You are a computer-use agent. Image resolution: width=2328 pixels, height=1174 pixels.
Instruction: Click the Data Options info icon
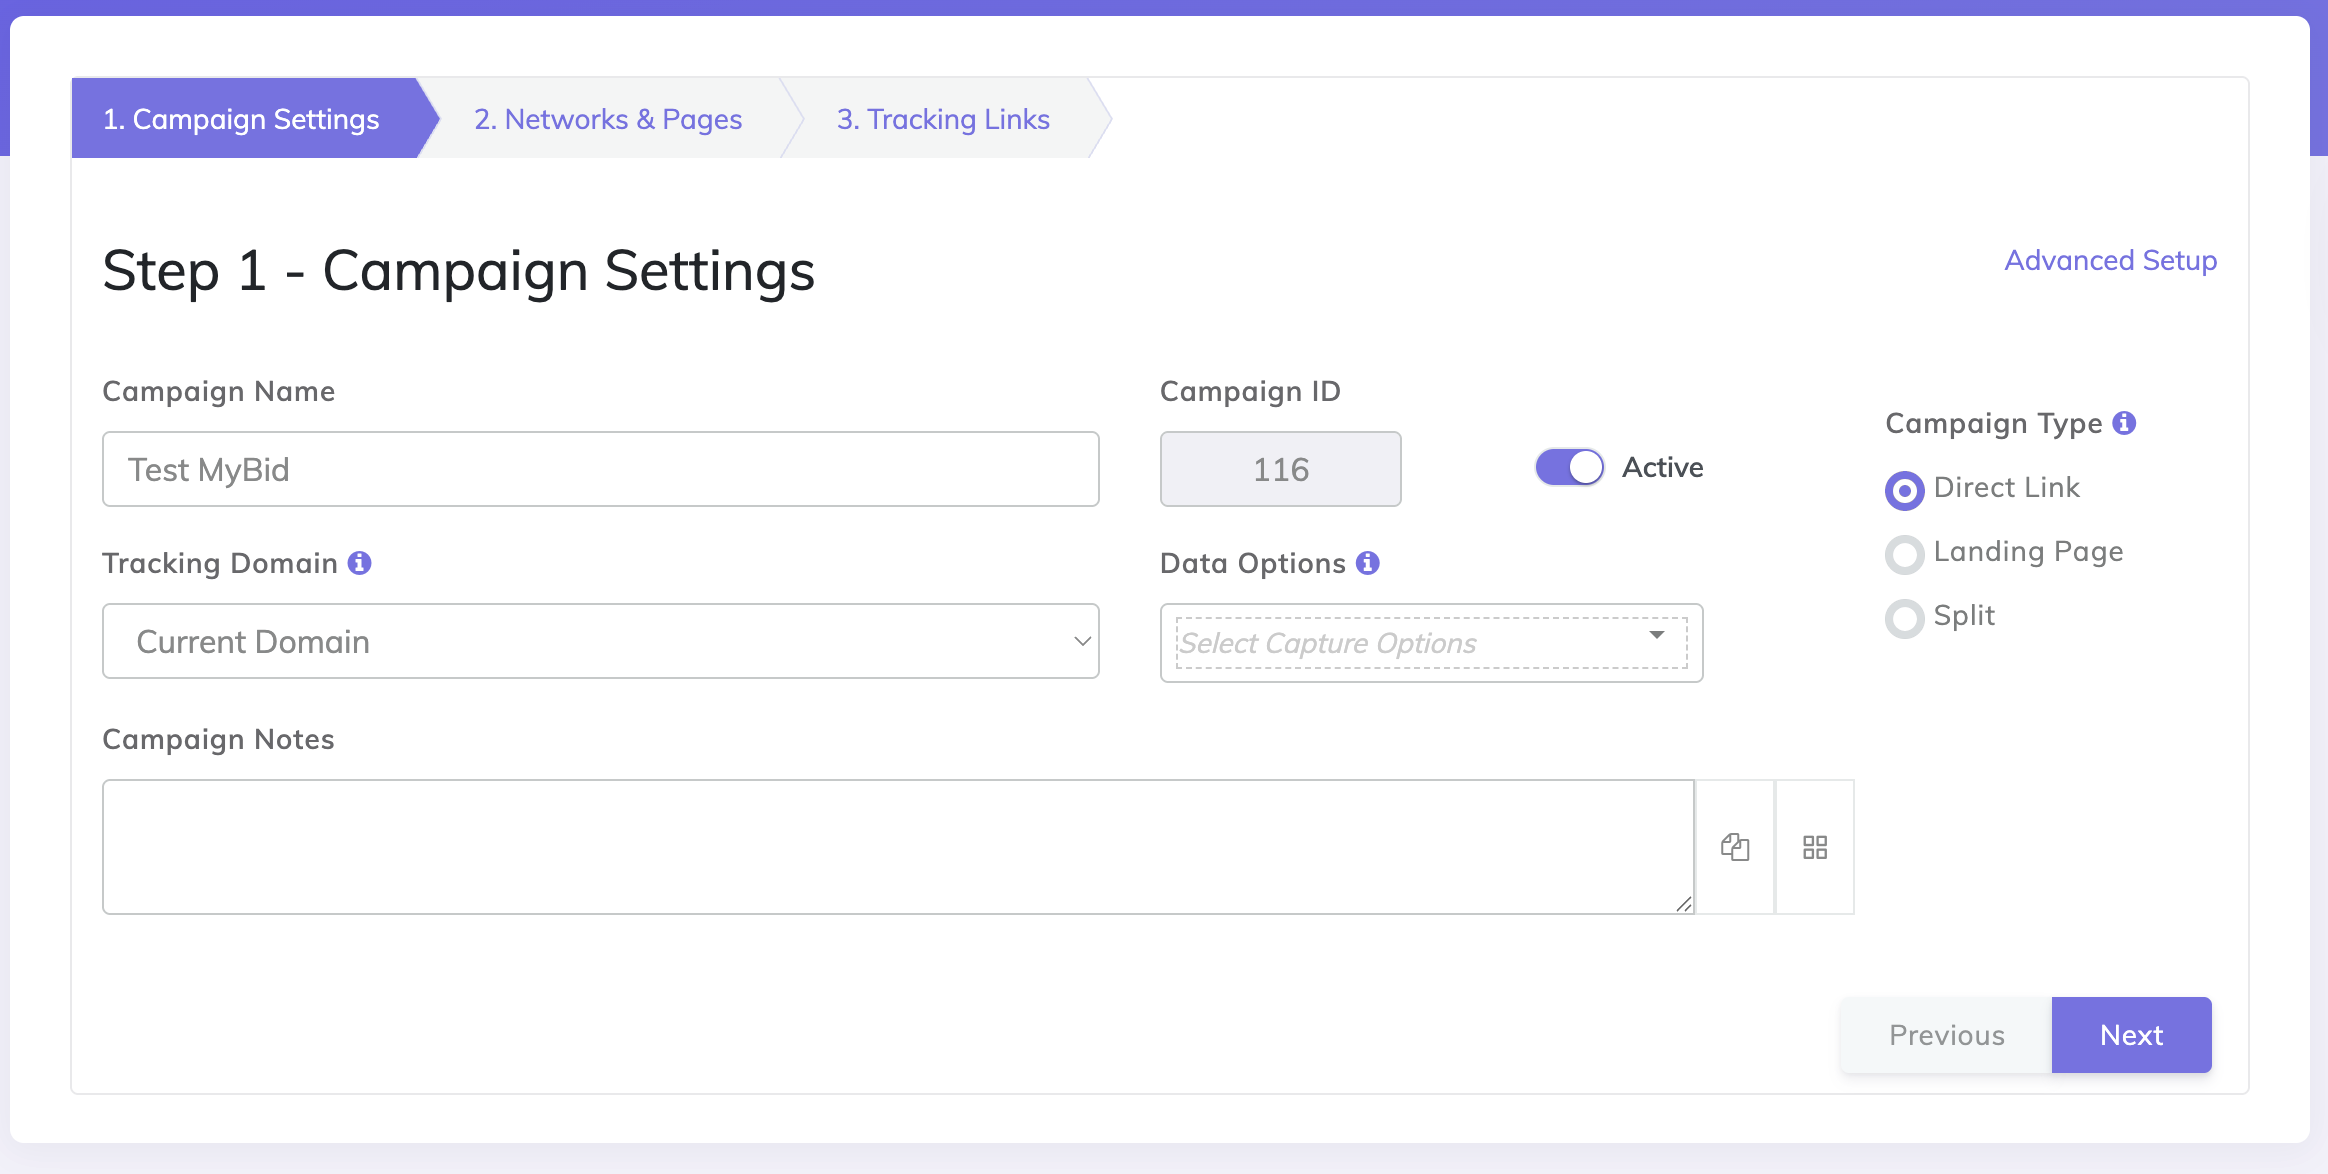coord(1368,563)
